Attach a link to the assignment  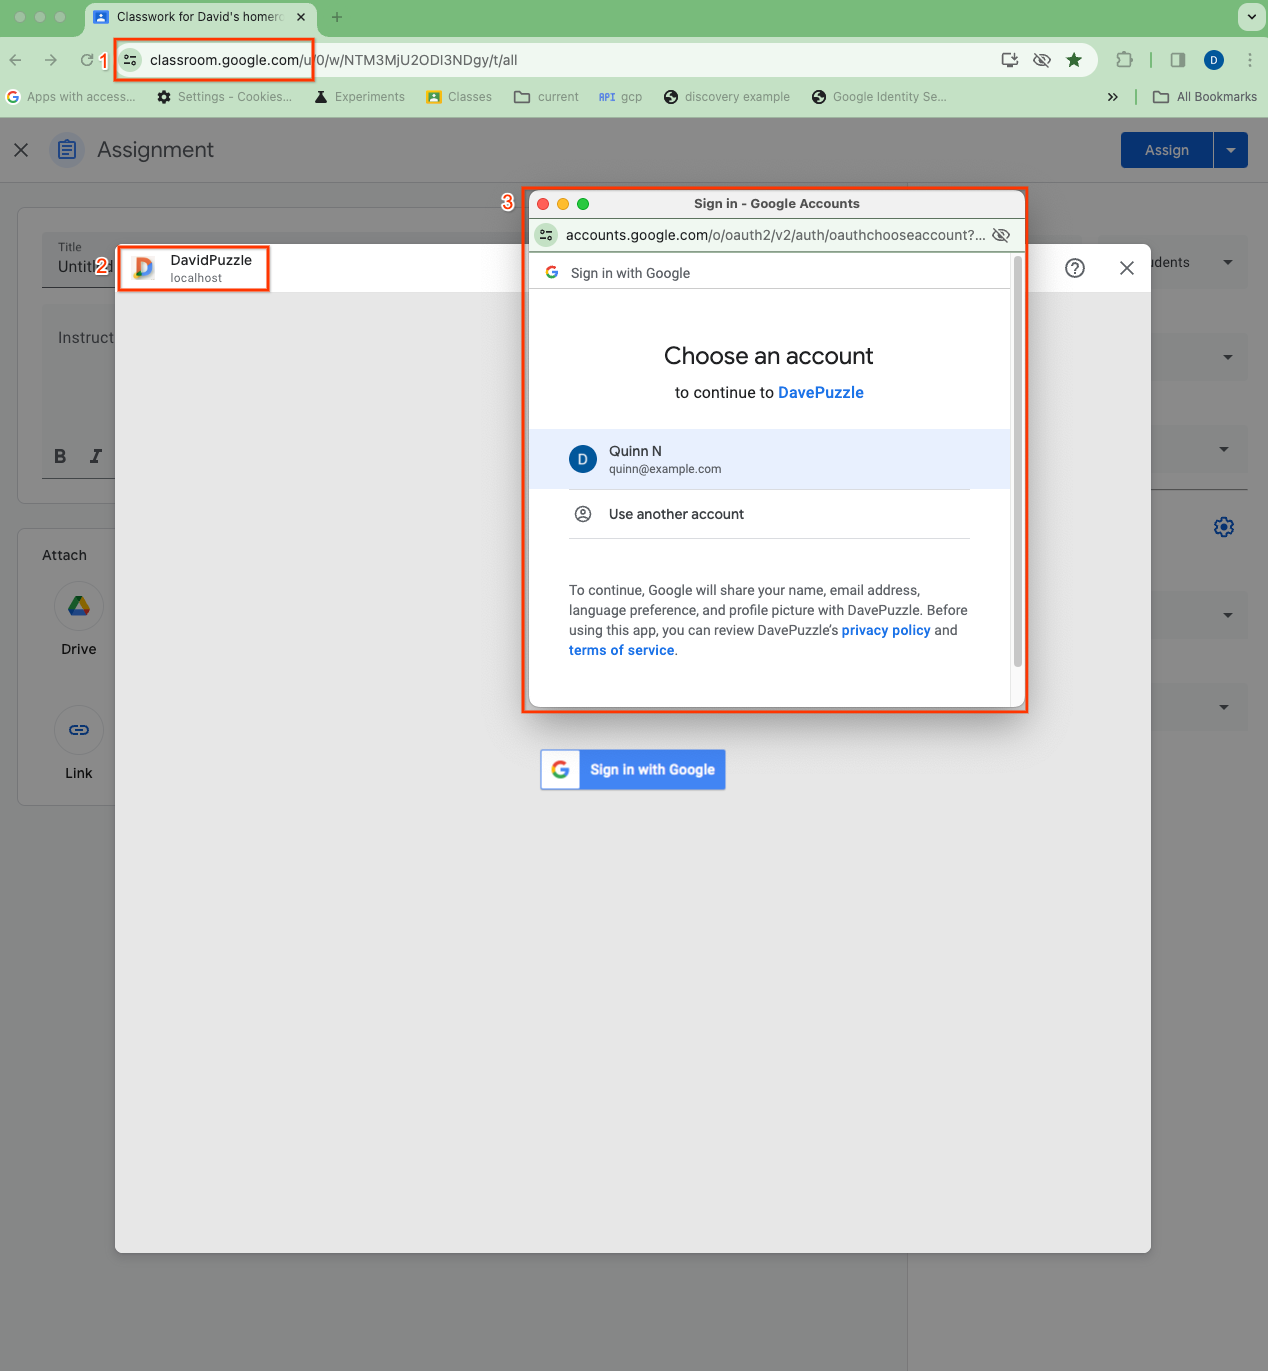[78, 730]
